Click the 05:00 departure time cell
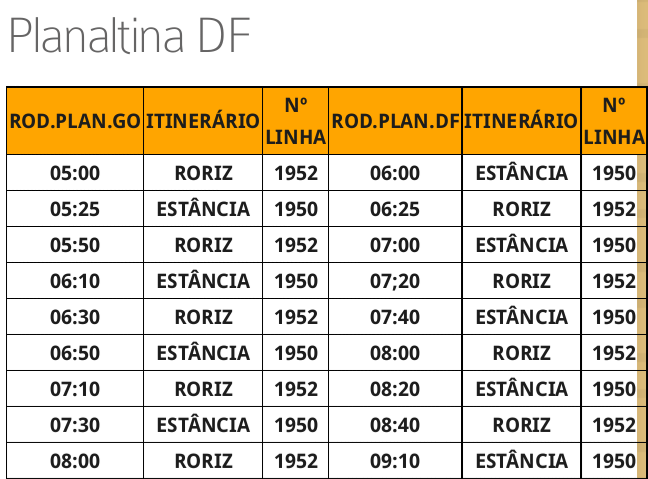This screenshot has width=648, height=479. click(x=75, y=173)
